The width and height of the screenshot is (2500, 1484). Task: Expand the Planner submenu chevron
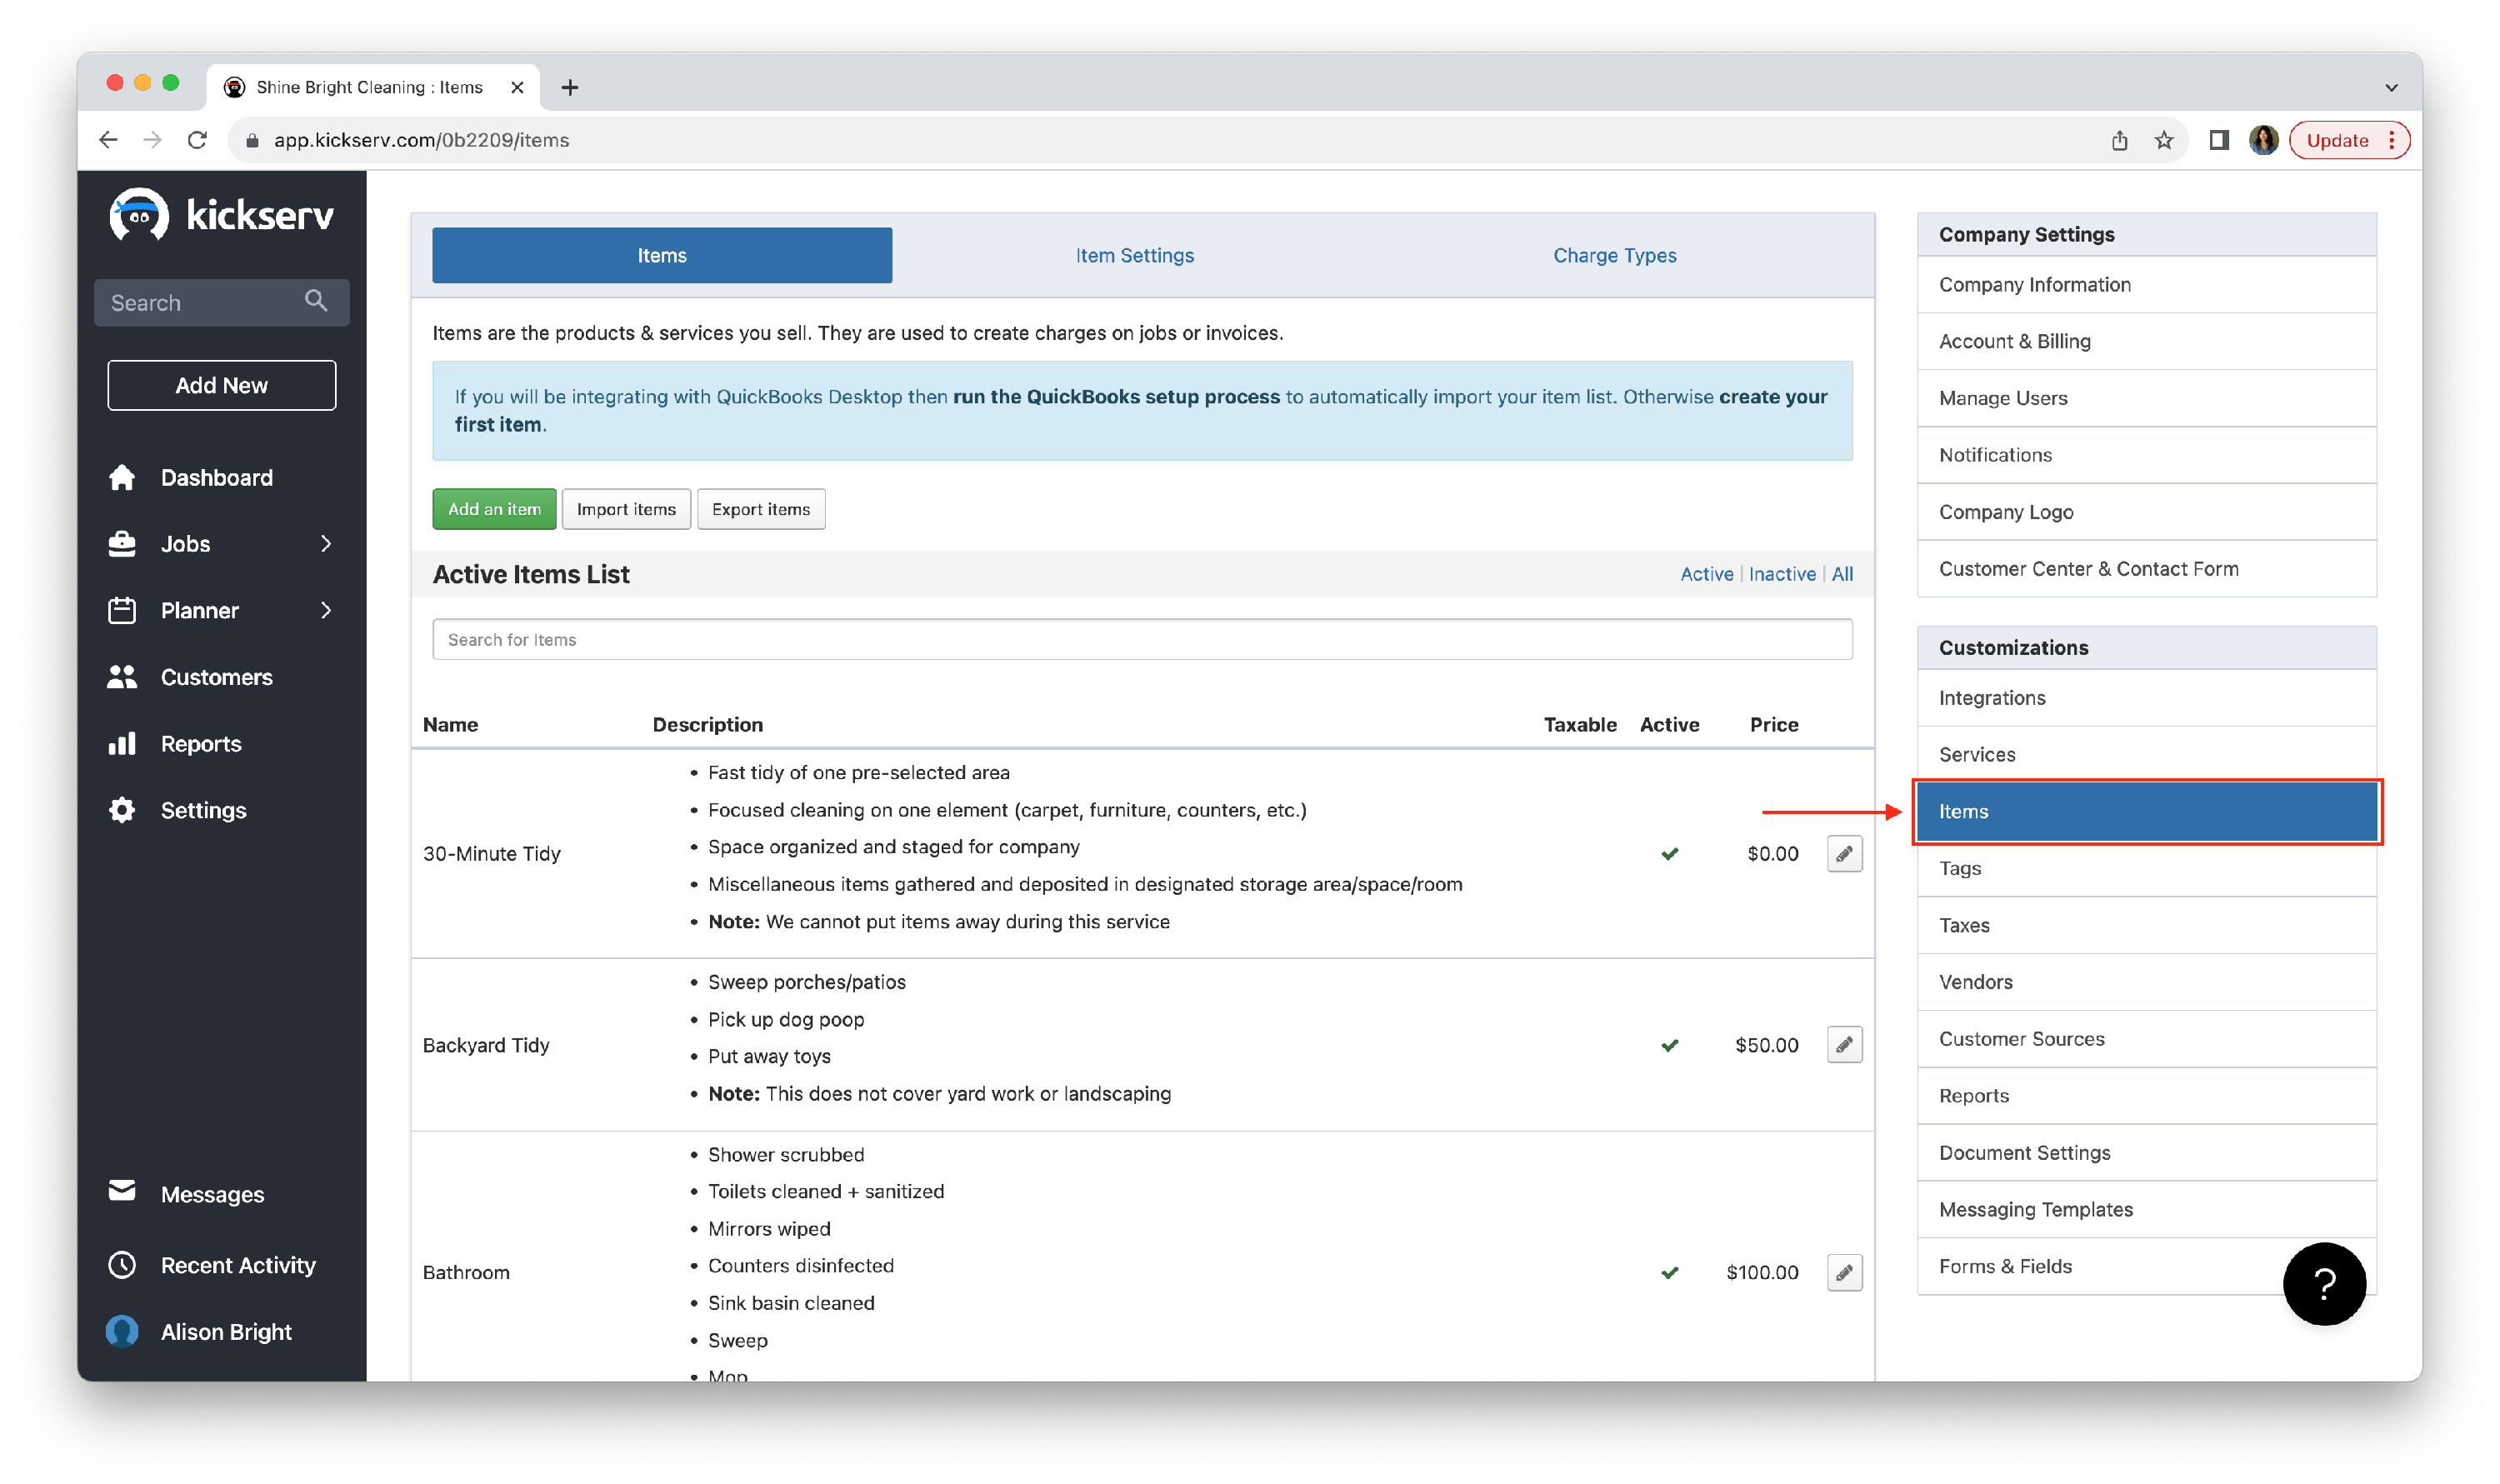tap(326, 610)
